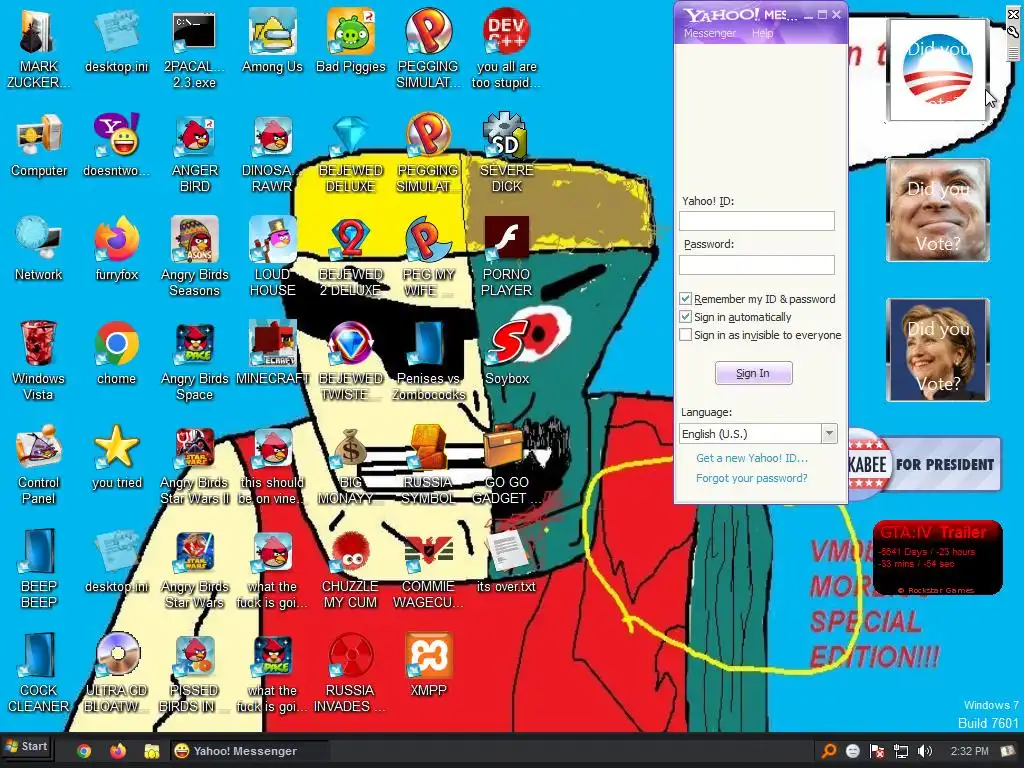Launch Chrome from the taskbar
Screen dimensions: 1024x768
[84, 751]
